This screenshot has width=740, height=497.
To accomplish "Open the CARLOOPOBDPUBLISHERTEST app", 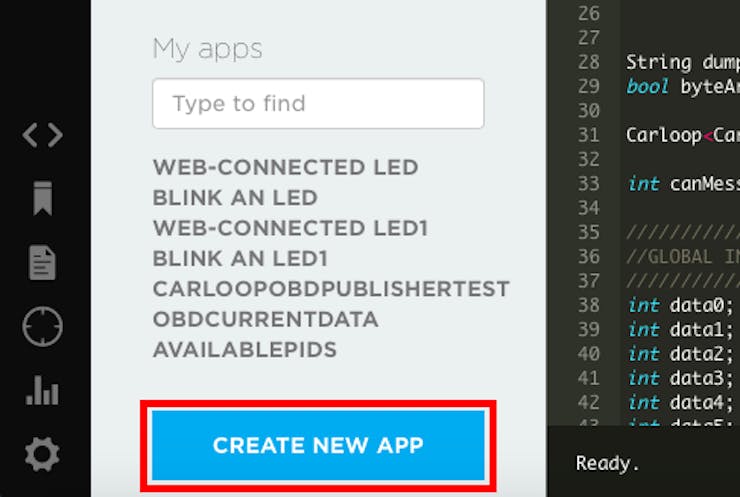I will (x=331, y=289).
